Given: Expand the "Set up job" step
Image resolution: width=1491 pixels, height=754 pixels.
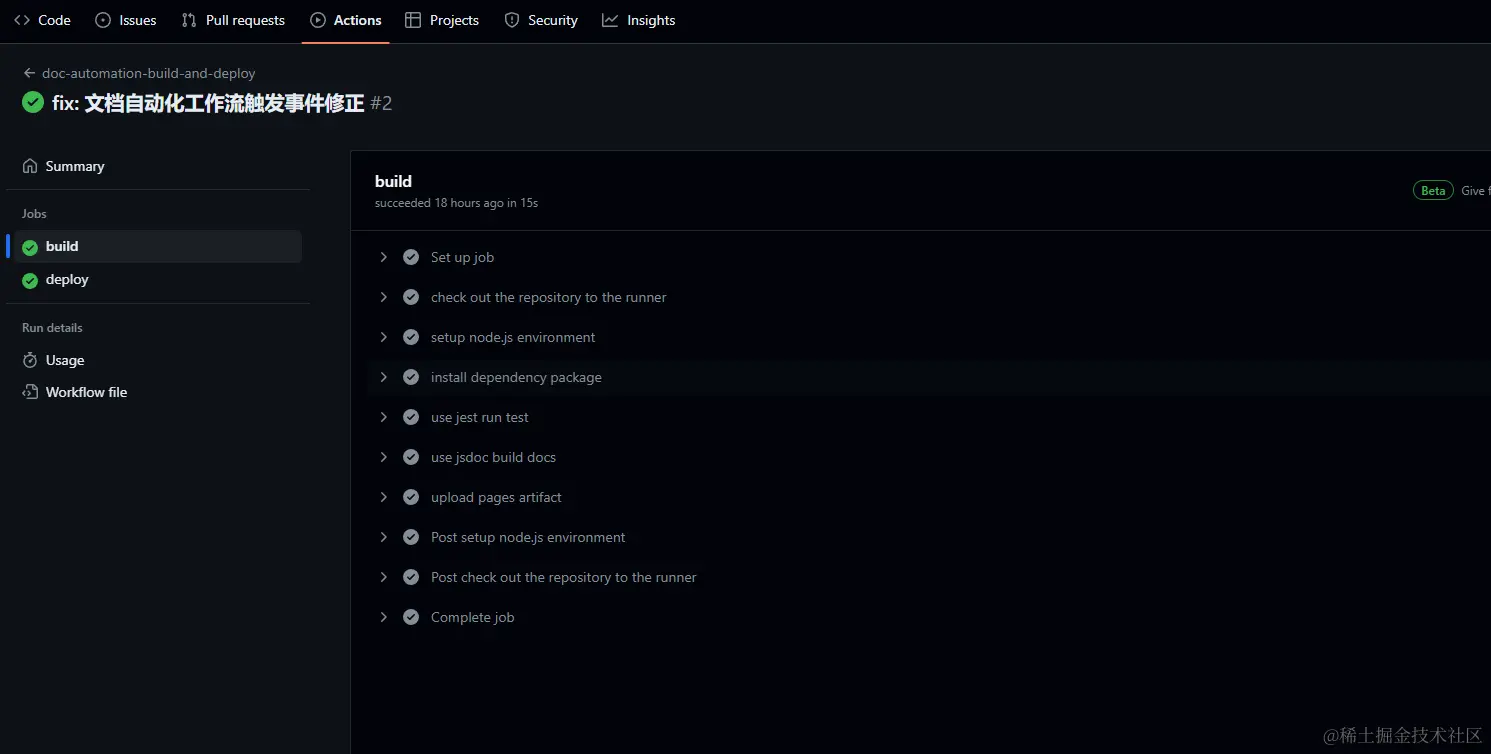Looking at the screenshot, I should click(383, 257).
